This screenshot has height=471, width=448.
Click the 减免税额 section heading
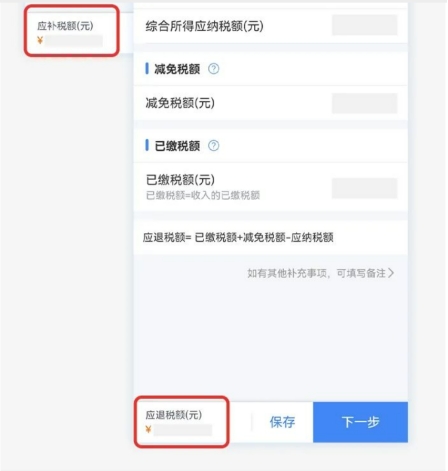pos(177,69)
